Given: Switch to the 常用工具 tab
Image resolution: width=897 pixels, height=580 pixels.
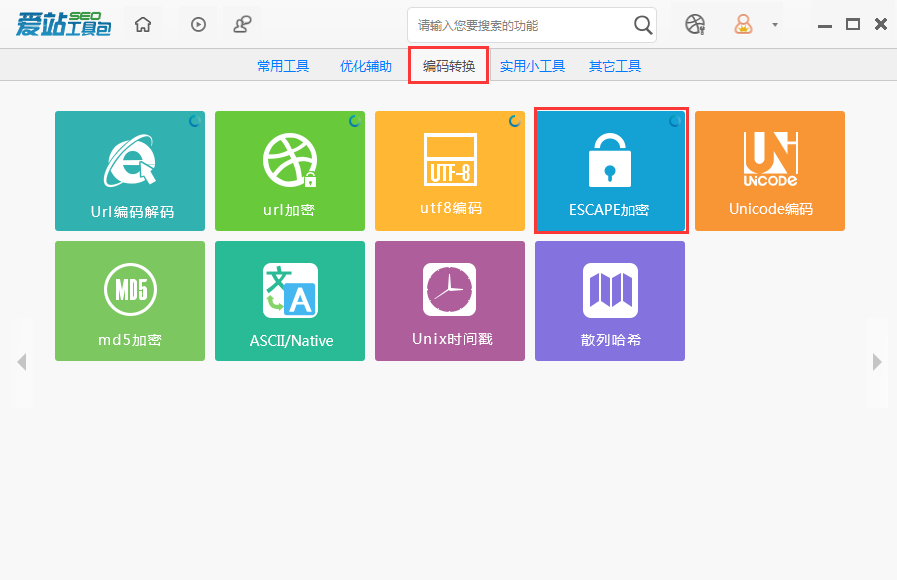Looking at the screenshot, I should (x=283, y=65).
